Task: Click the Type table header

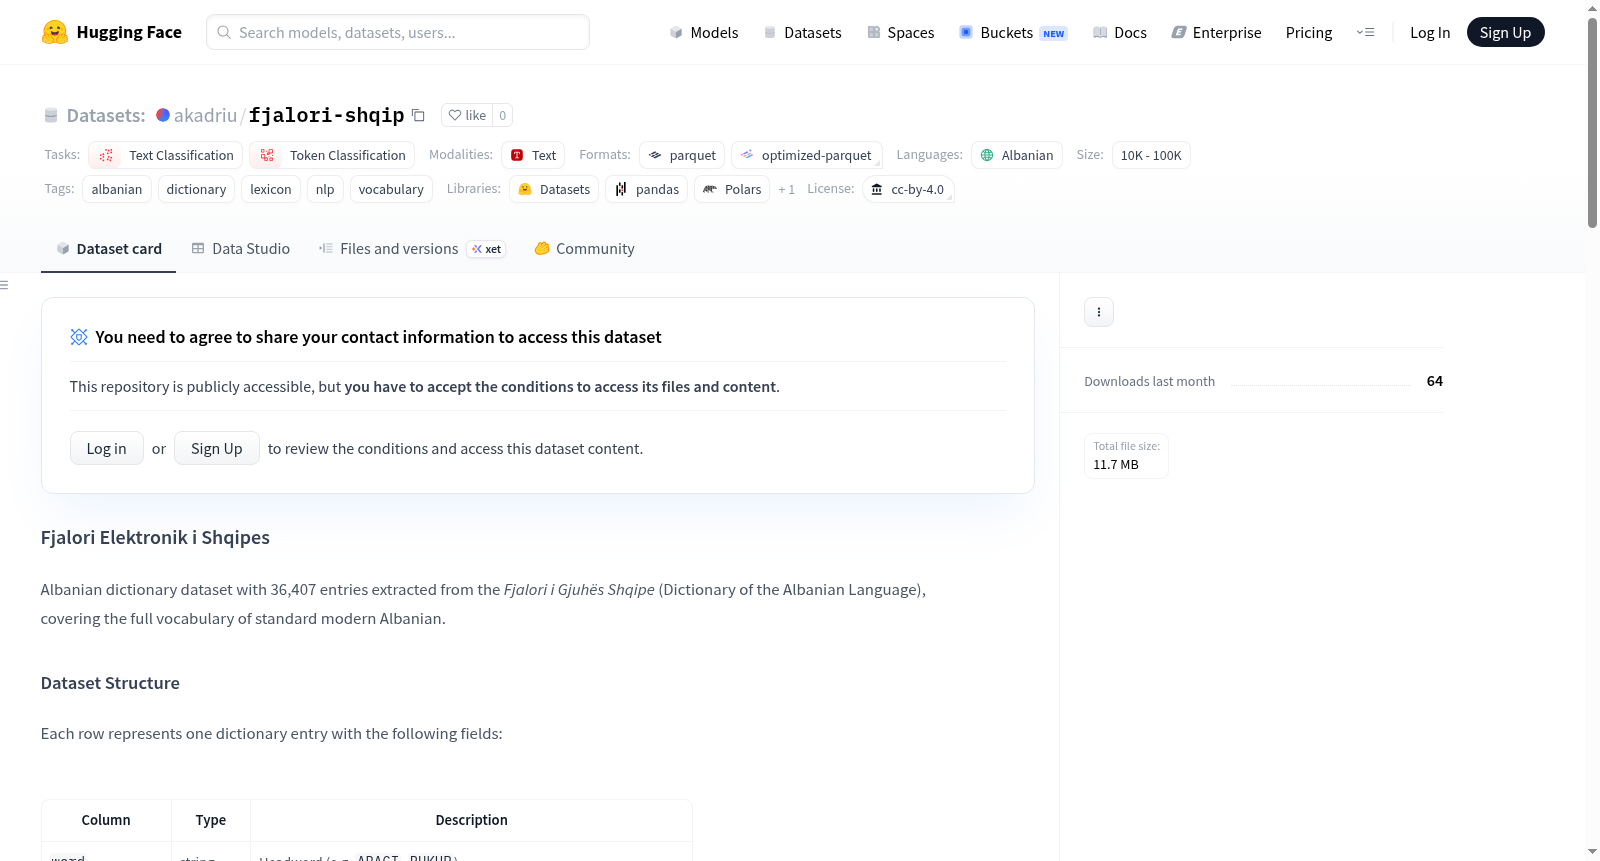Action: pos(210,820)
